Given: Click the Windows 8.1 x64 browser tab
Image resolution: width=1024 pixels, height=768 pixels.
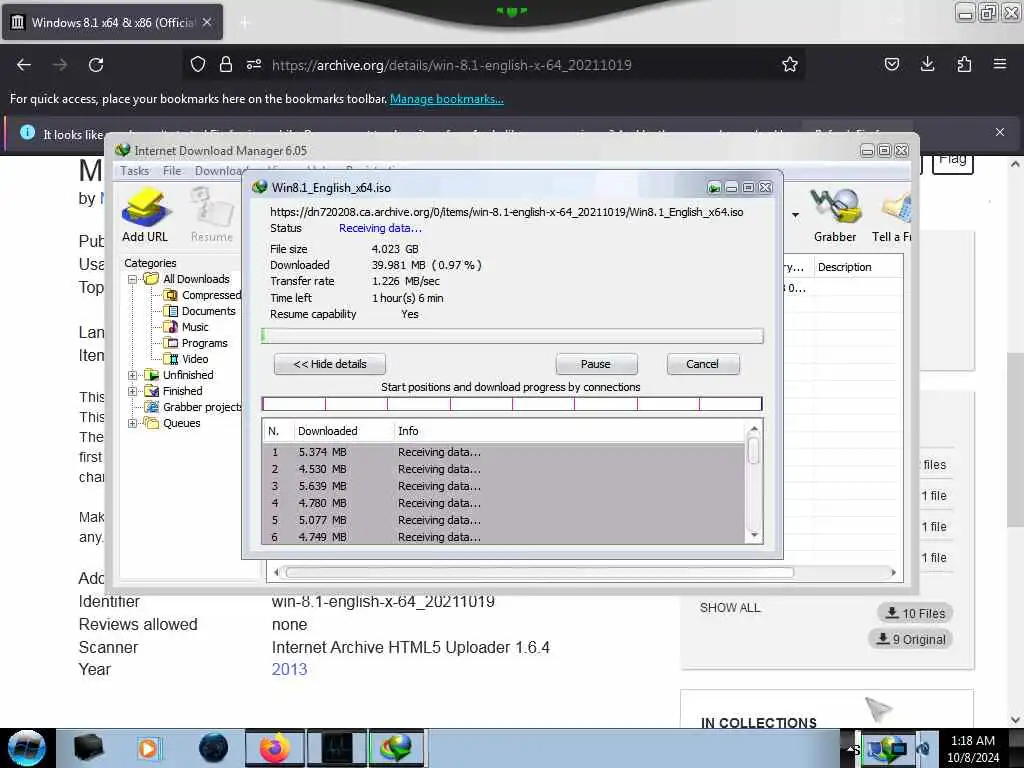Looking at the screenshot, I should (x=112, y=22).
